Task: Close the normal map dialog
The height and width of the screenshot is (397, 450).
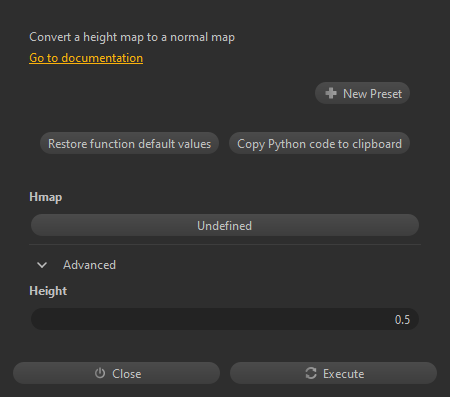Action: pyautogui.click(x=116, y=373)
